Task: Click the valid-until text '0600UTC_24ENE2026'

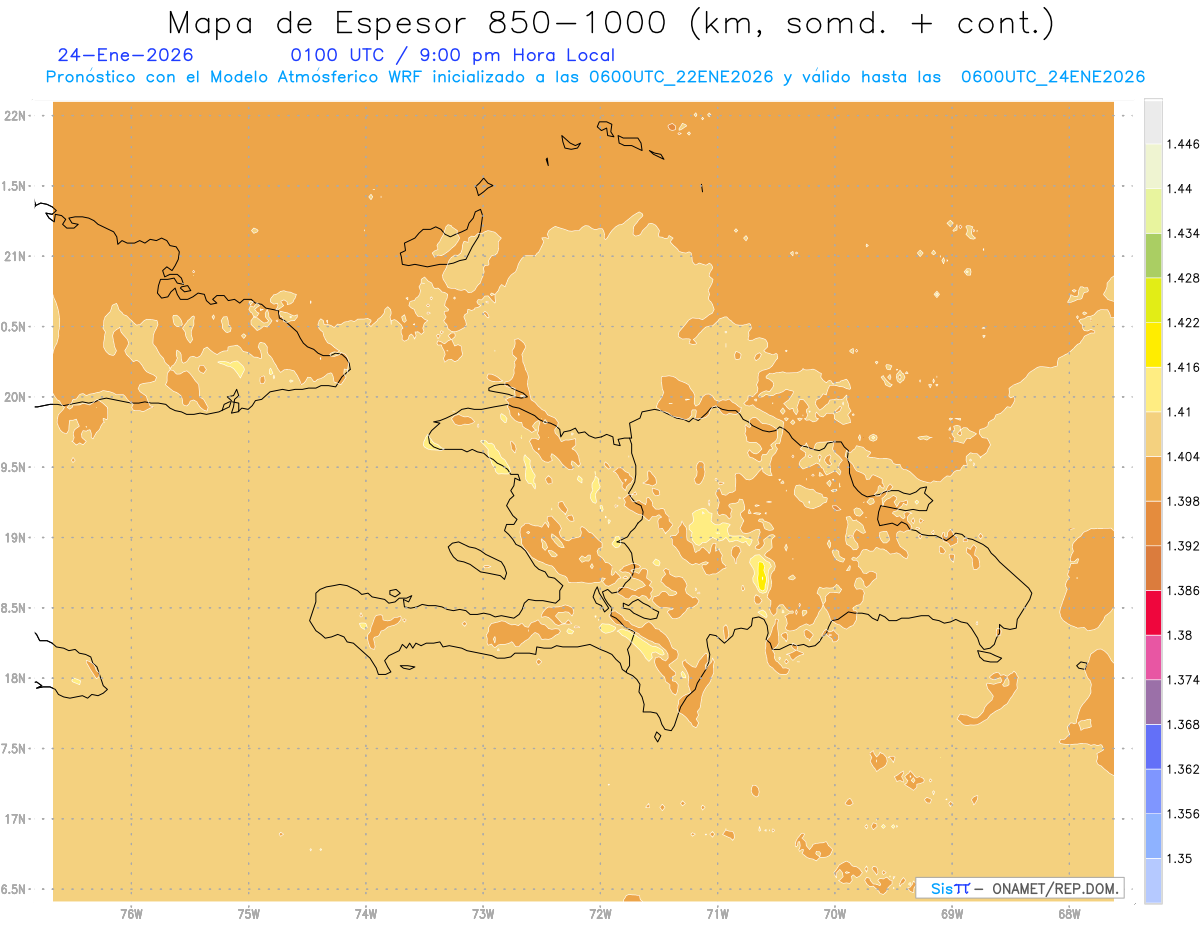Action: 1053,77
